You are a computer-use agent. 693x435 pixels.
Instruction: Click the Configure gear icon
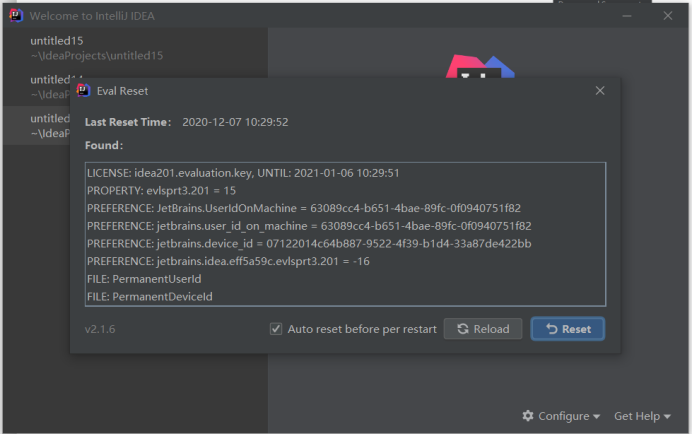pyautogui.click(x=528, y=416)
